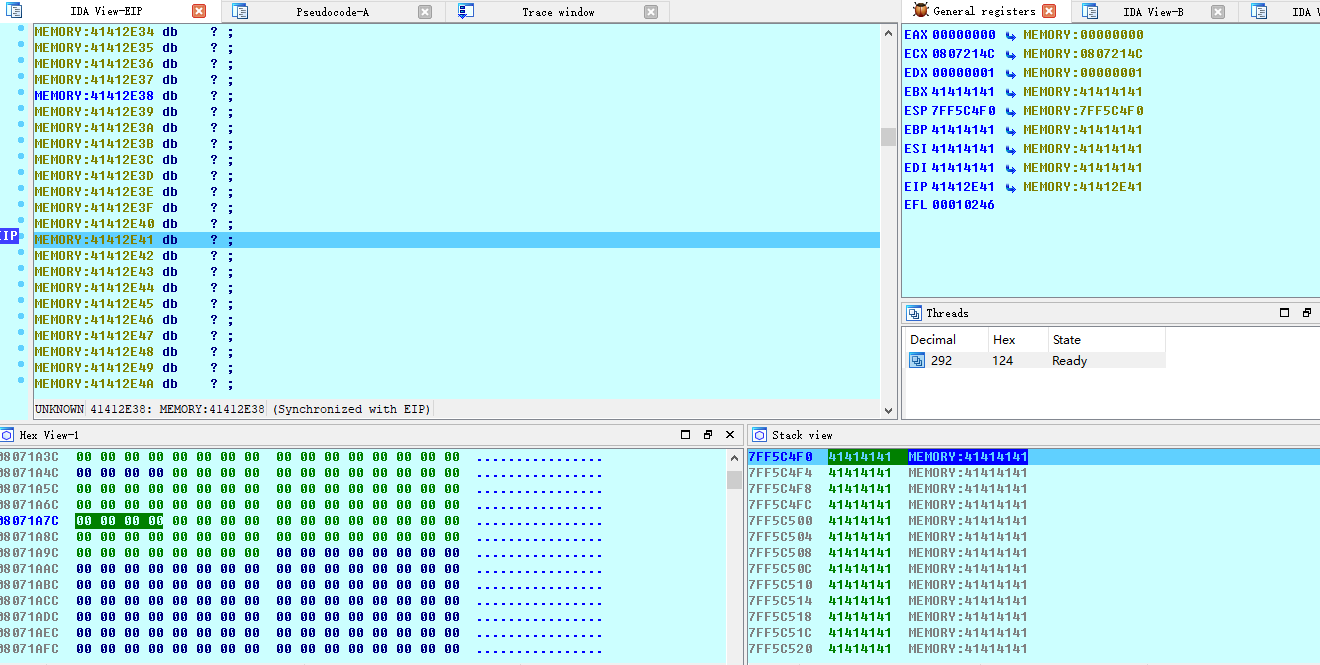The image size is (1320, 665).
Task: Click the Hex View-1 panel icon
Action: click(x=7, y=435)
